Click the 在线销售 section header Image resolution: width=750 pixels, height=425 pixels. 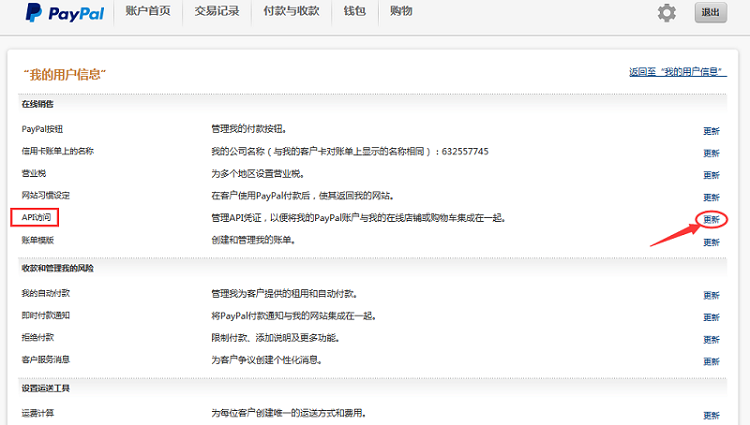(x=37, y=104)
